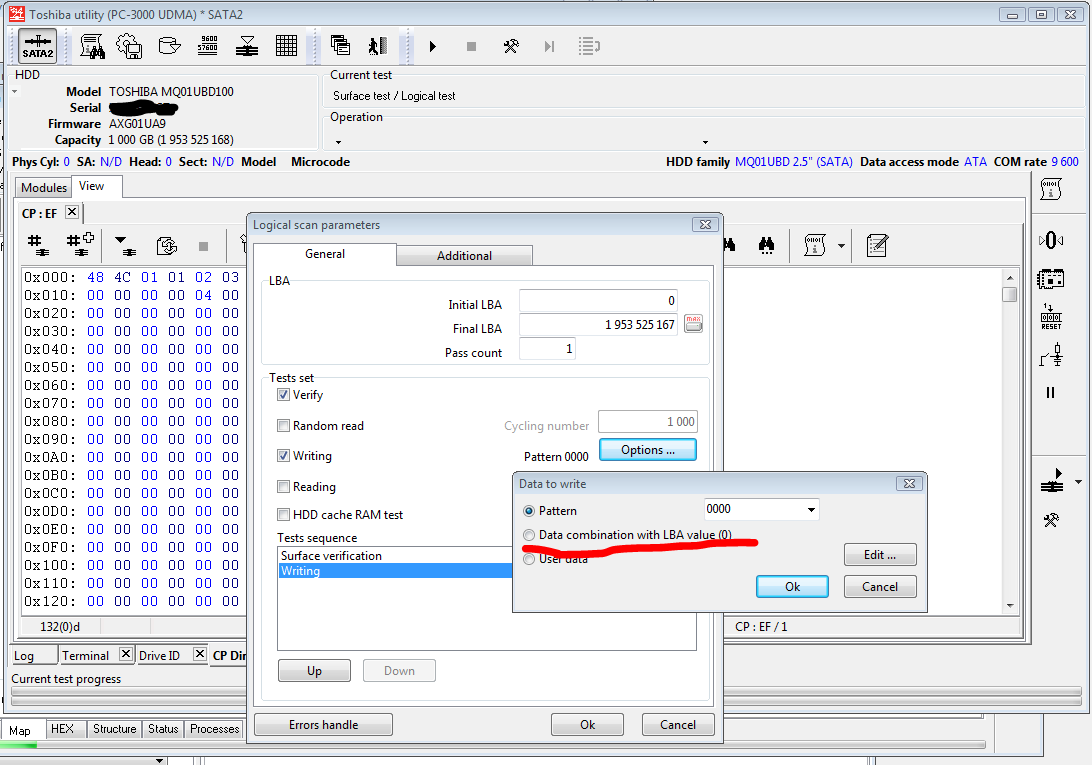Image resolution: width=1092 pixels, height=765 pixels.
Task: Expand dropdown arrow next to binary scroll icon
Action: pos(841,246)
